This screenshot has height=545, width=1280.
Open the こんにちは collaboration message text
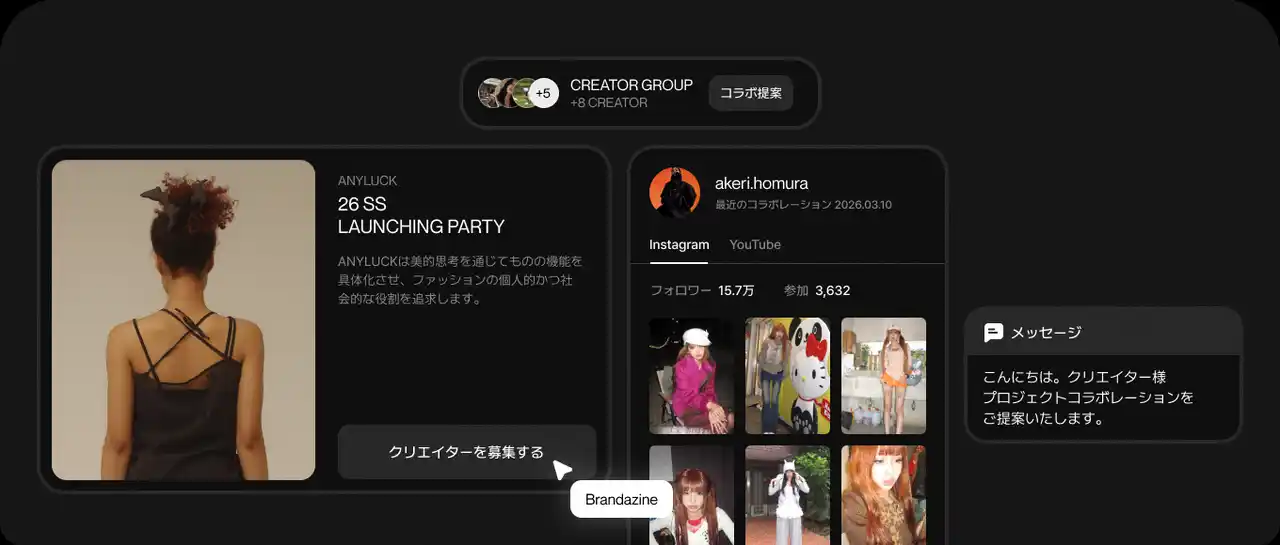click(1088, 398)
